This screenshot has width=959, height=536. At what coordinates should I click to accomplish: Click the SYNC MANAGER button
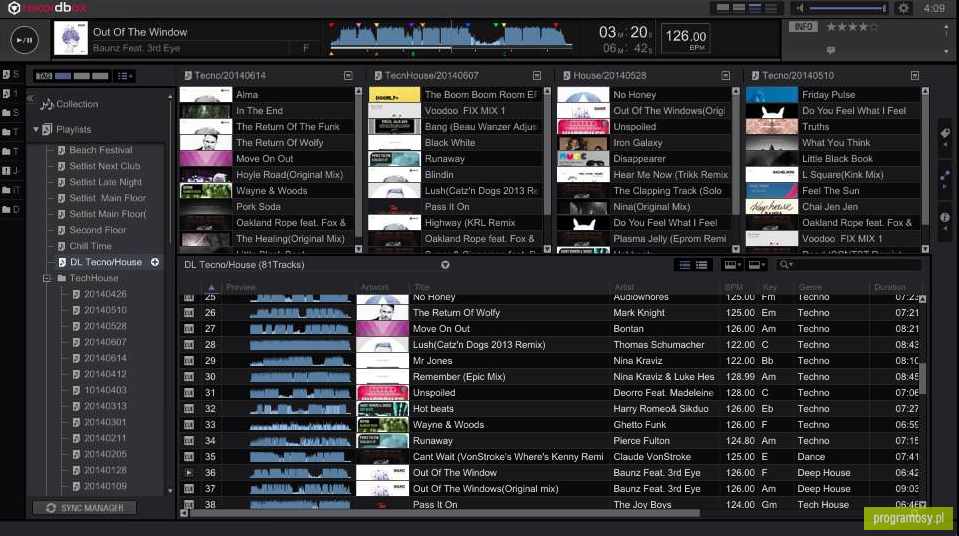point(84,508)
